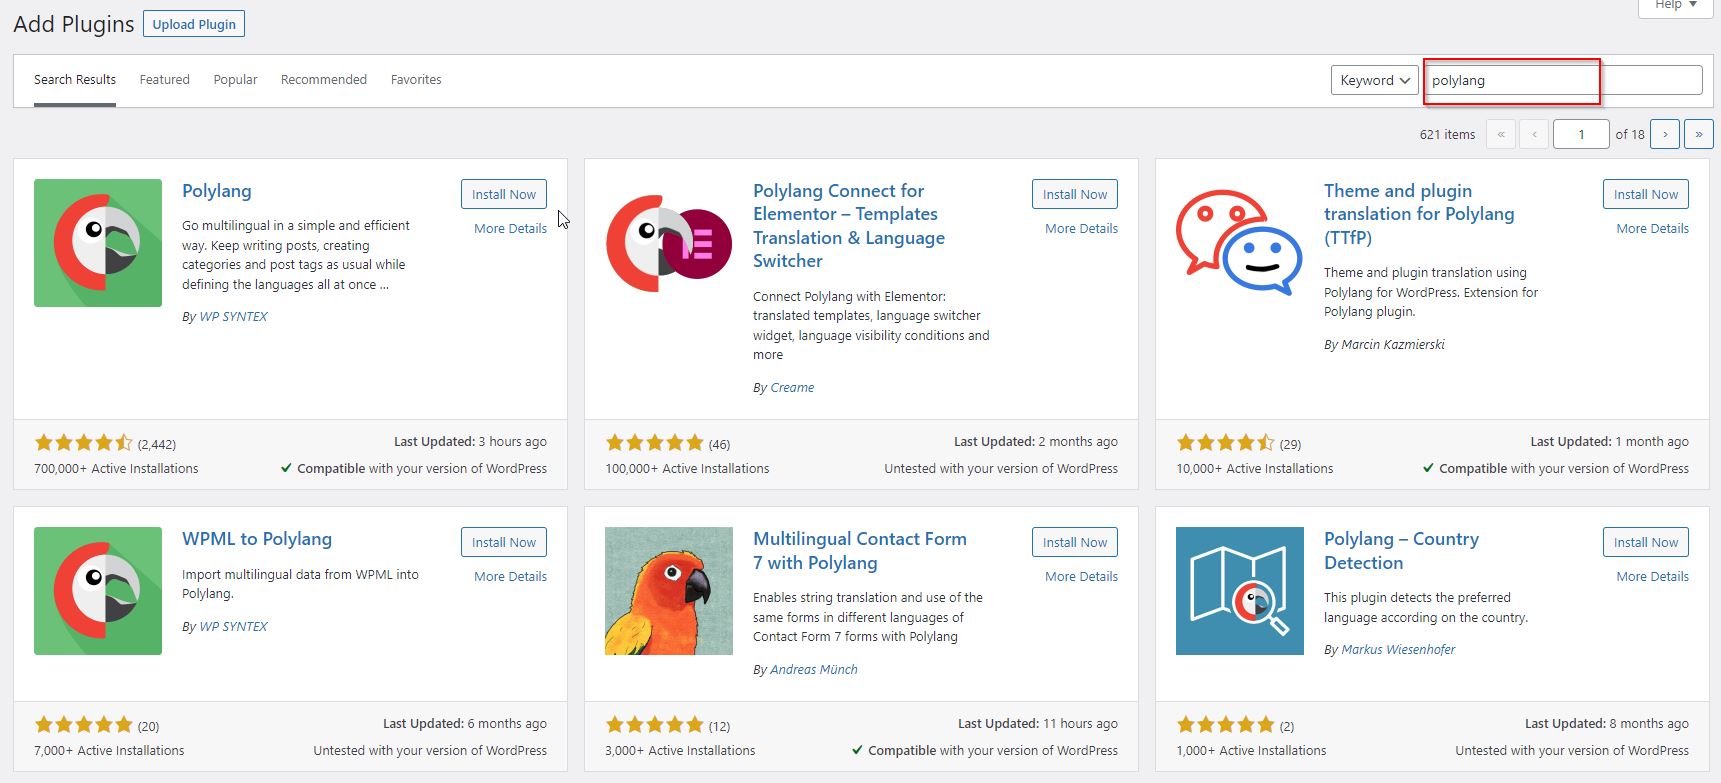Click the WPML to Polylang plugin icon
The height and width of the screenshot is (783, 1721).
[98, 591]
